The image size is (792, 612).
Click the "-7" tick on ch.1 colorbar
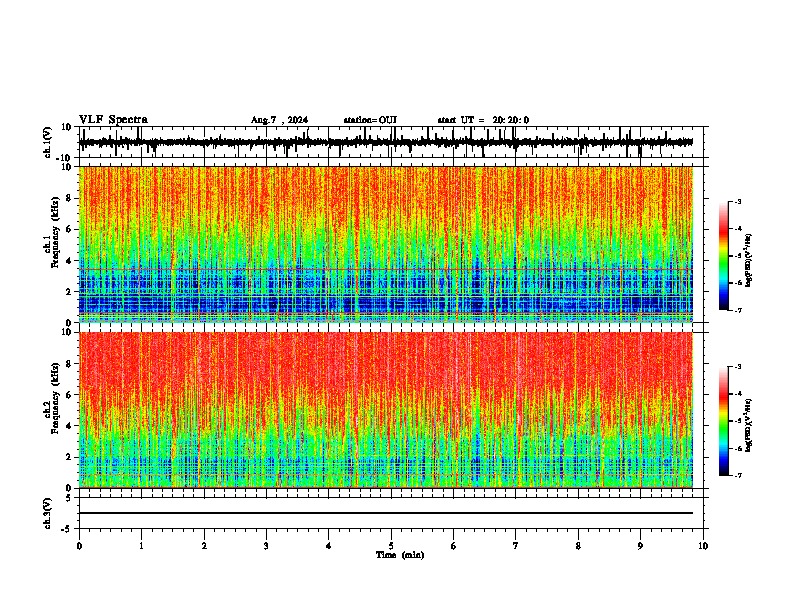point(737,310)
